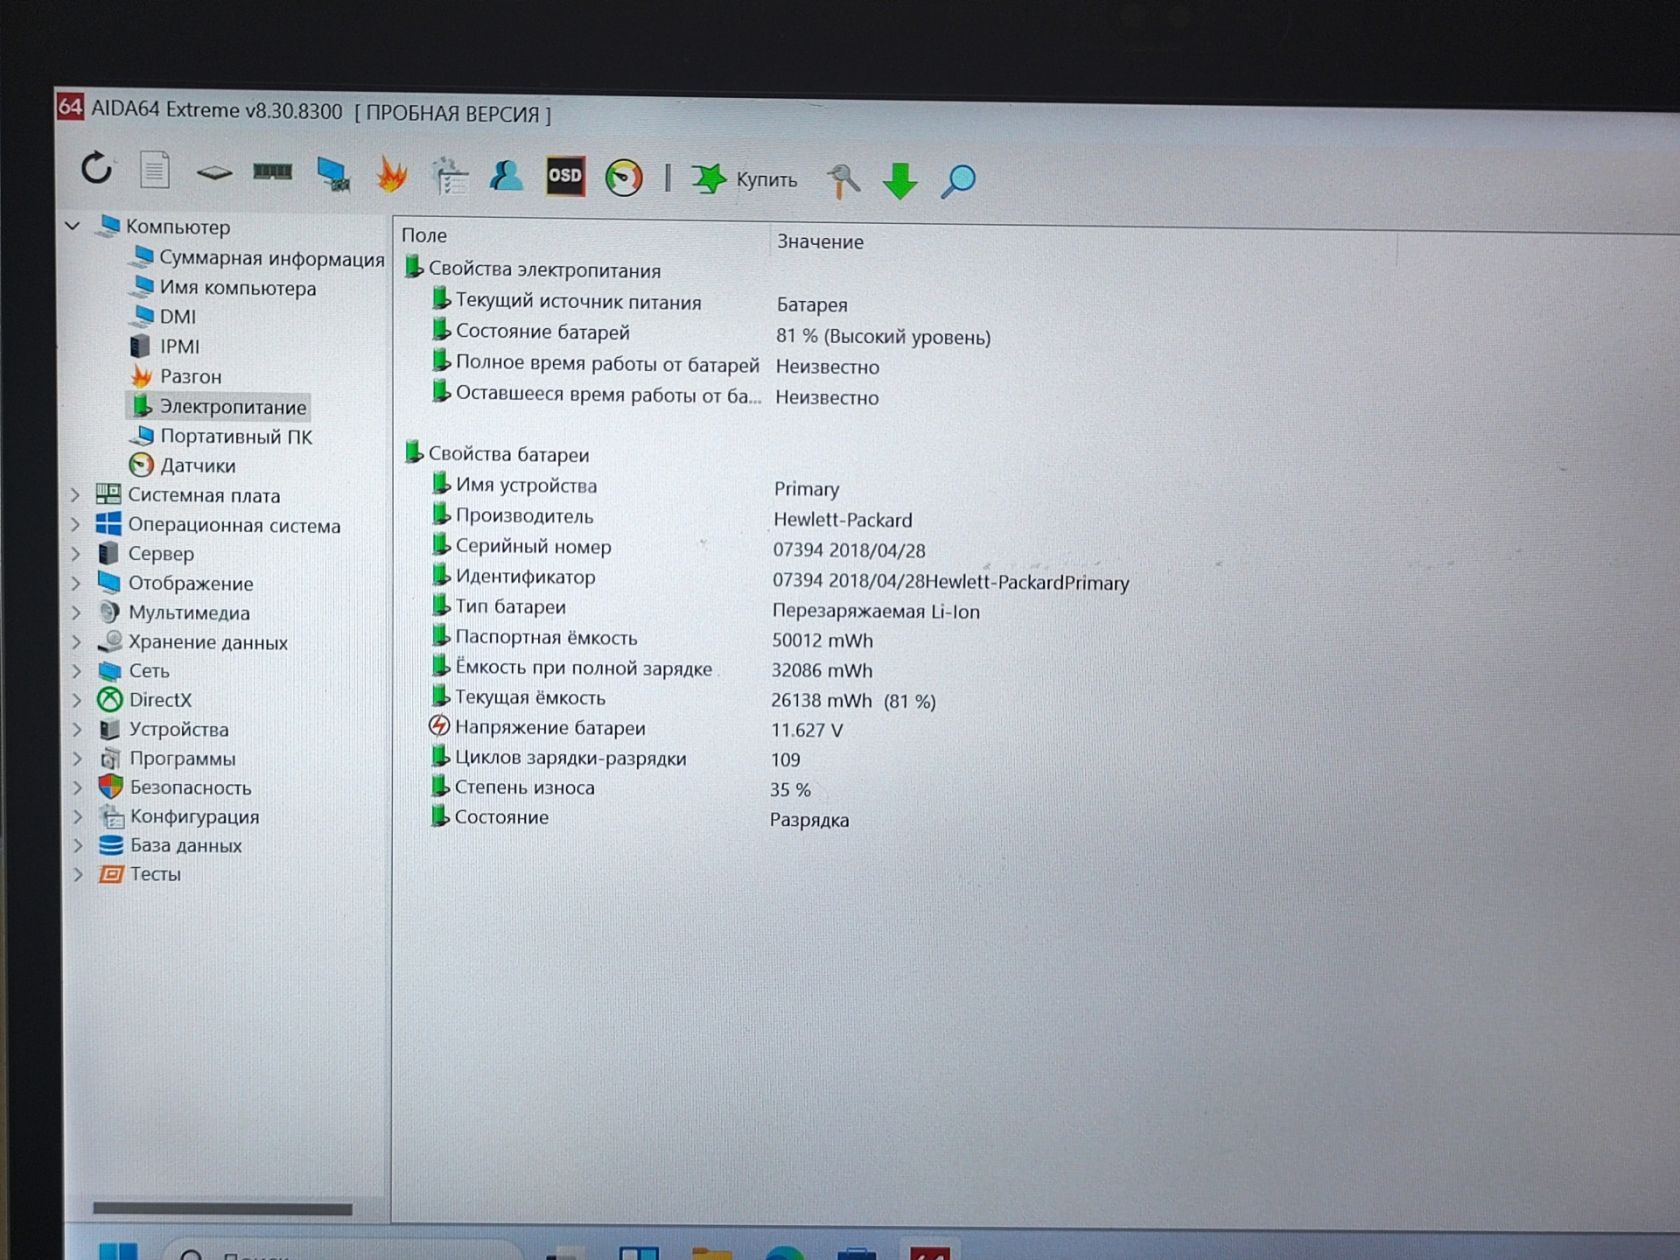
Task: Collapse the Компьютер tree node
Action: [x=73, y=226]
